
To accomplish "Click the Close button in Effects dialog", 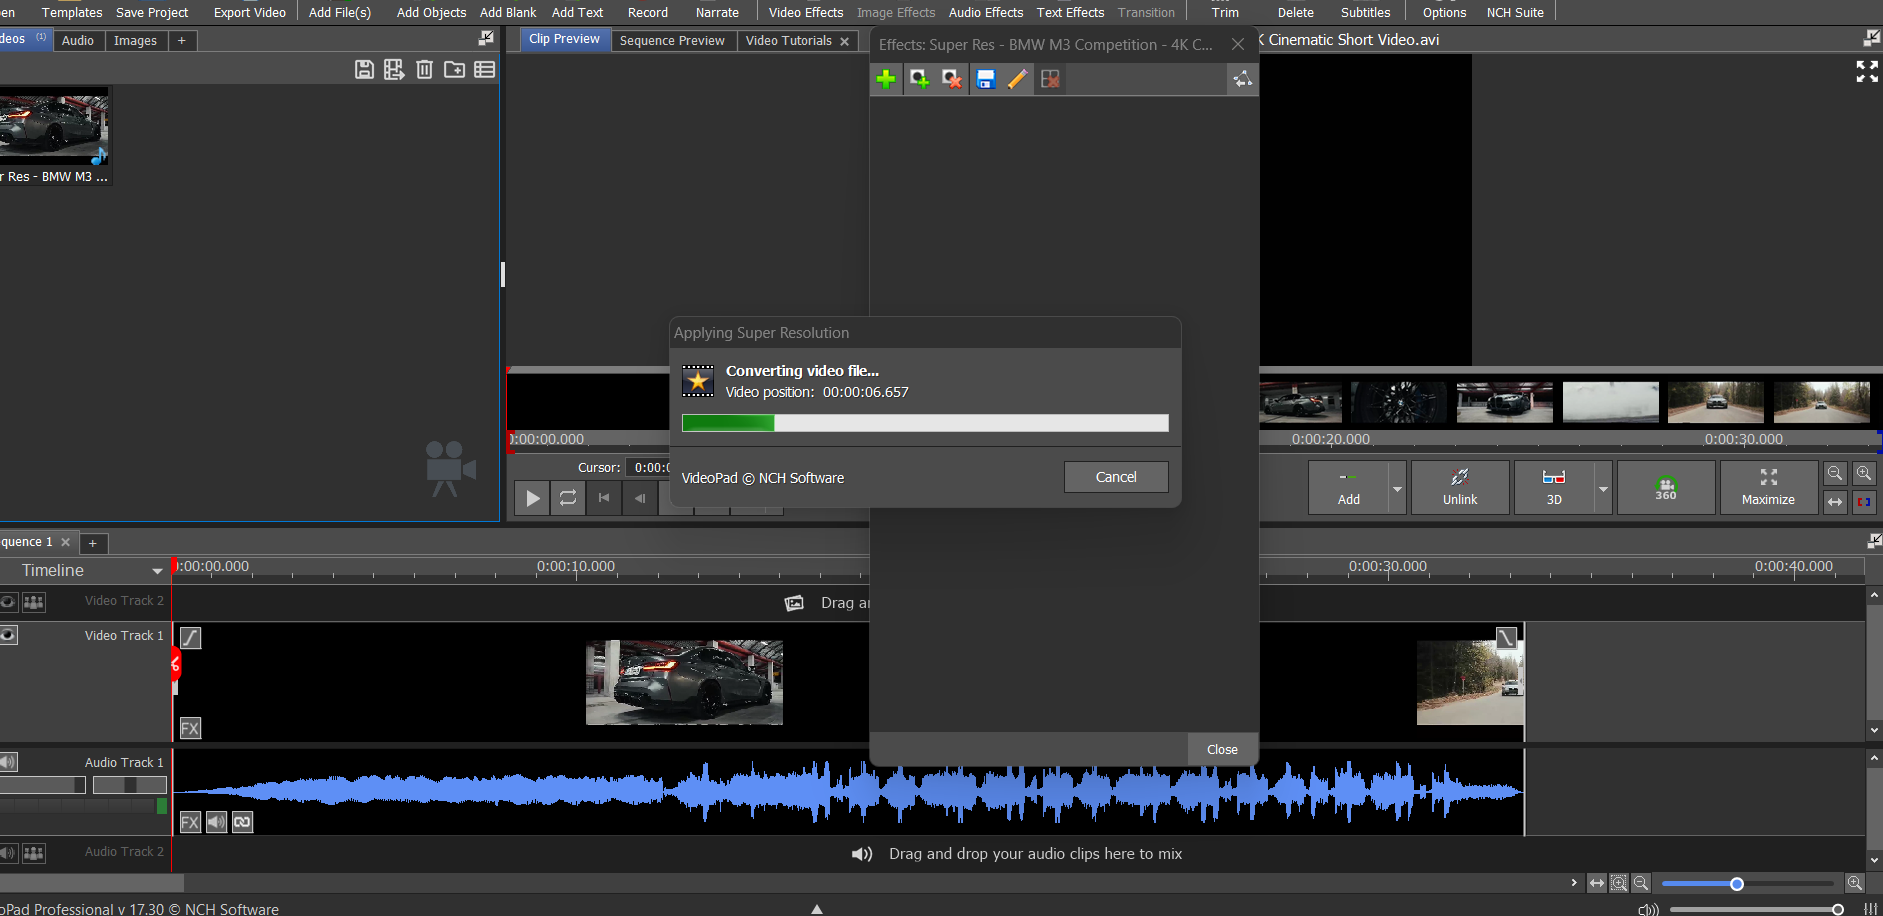I will point(1221,749).
